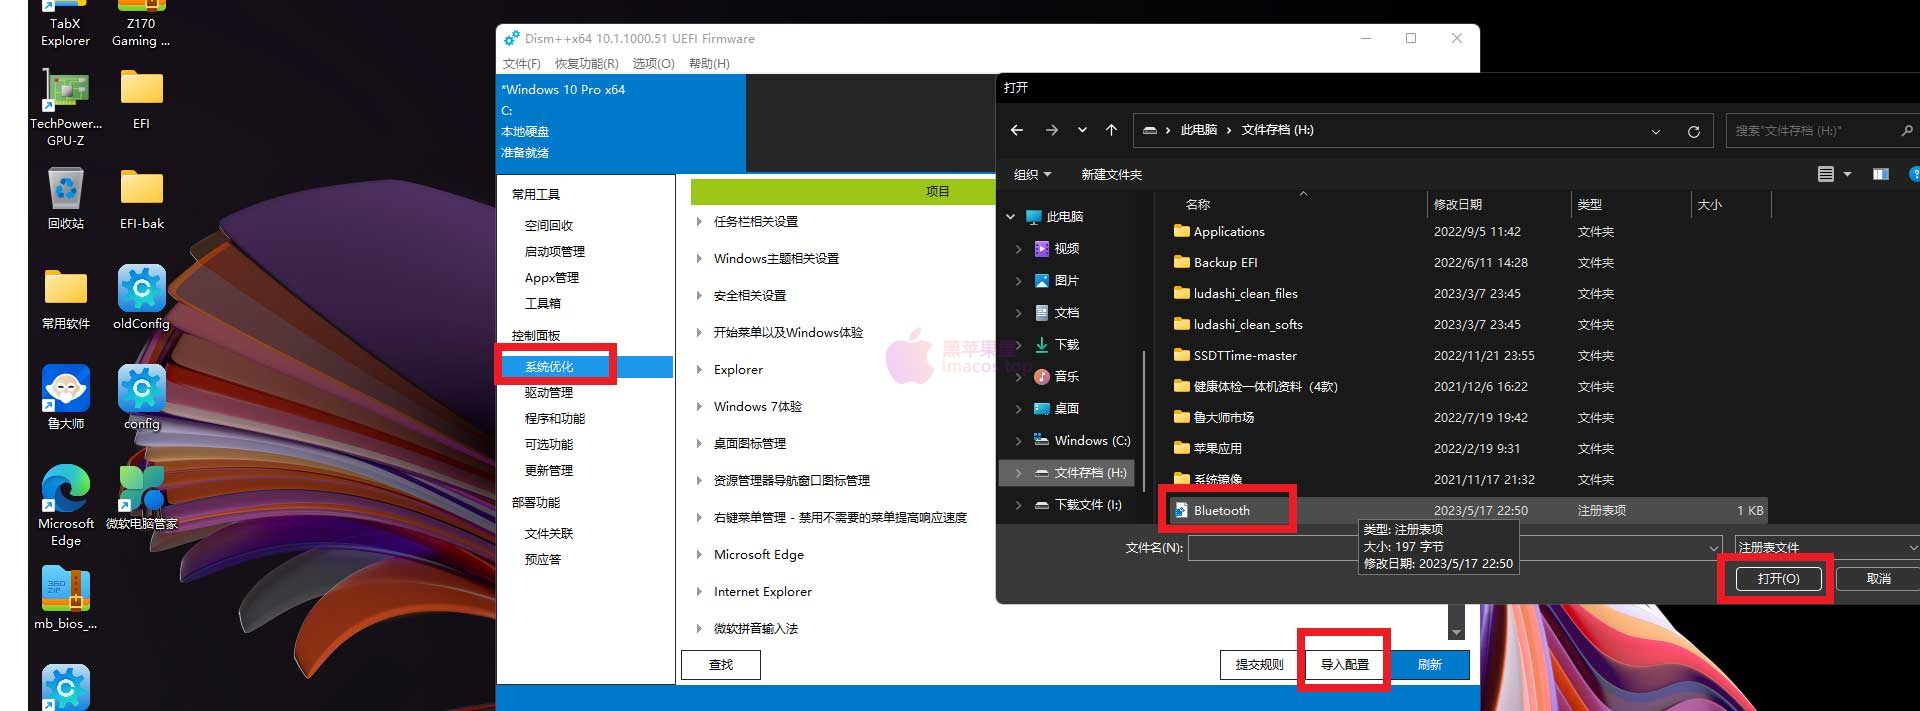Select 桌面 in the navigation tree

[1067, 409]
